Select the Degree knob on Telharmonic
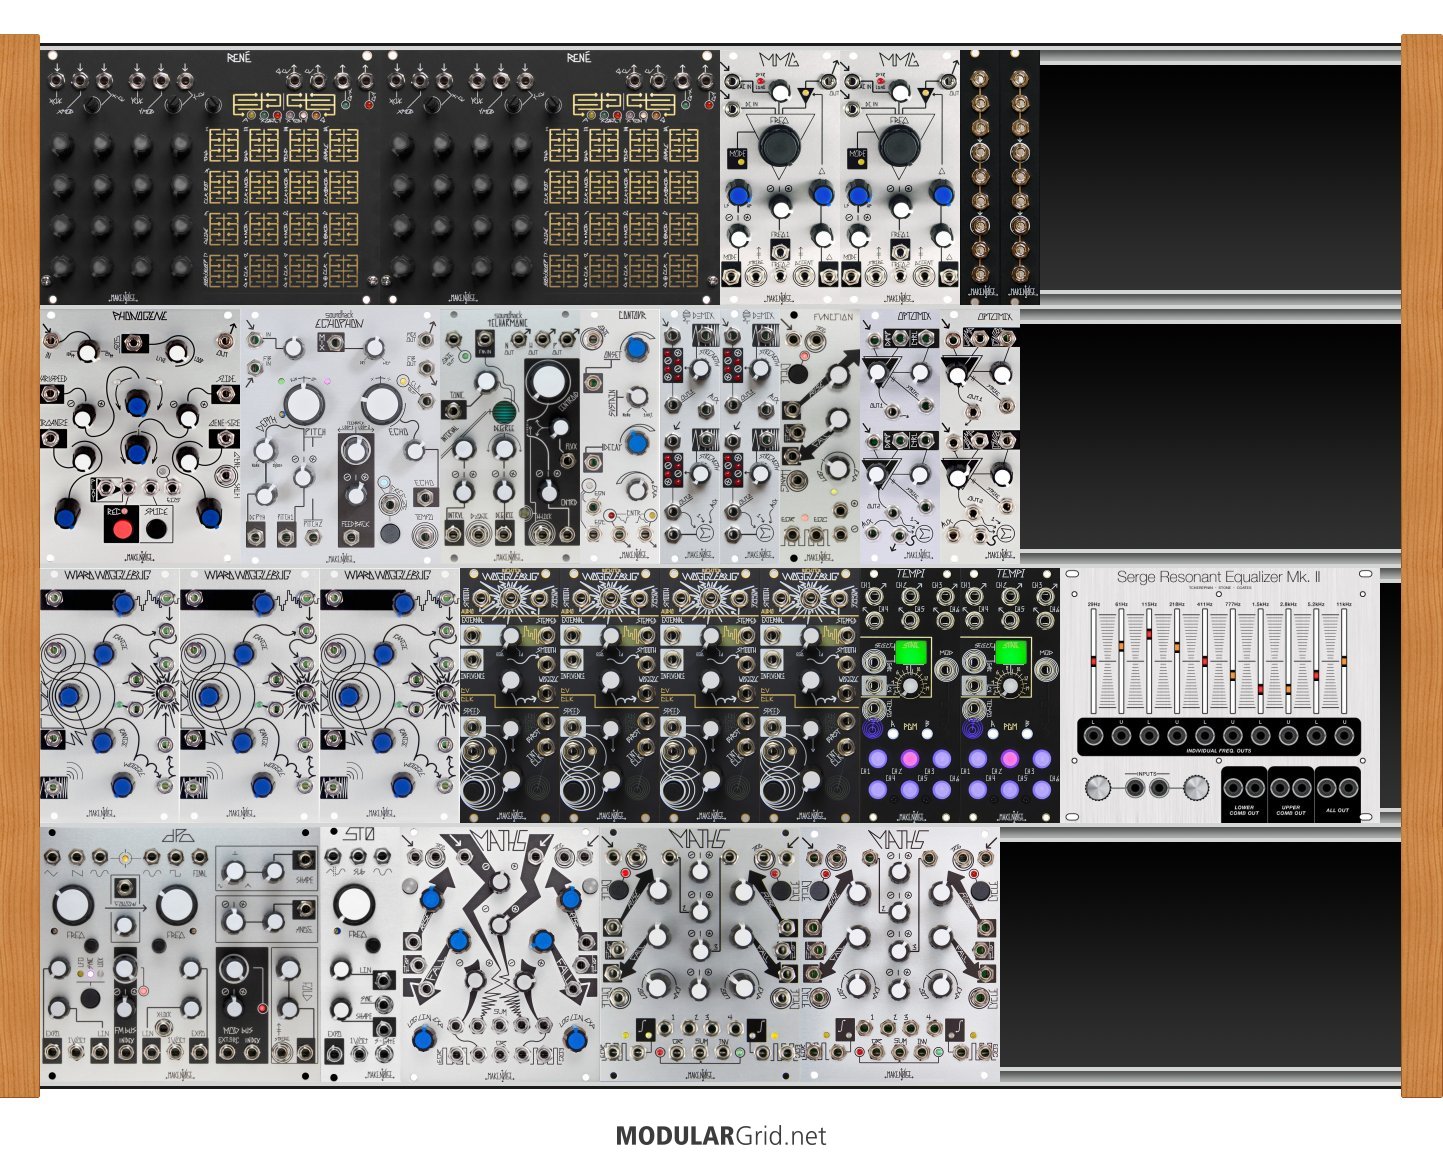This screenshot has height=1157, width=1443. pos(505,450)
